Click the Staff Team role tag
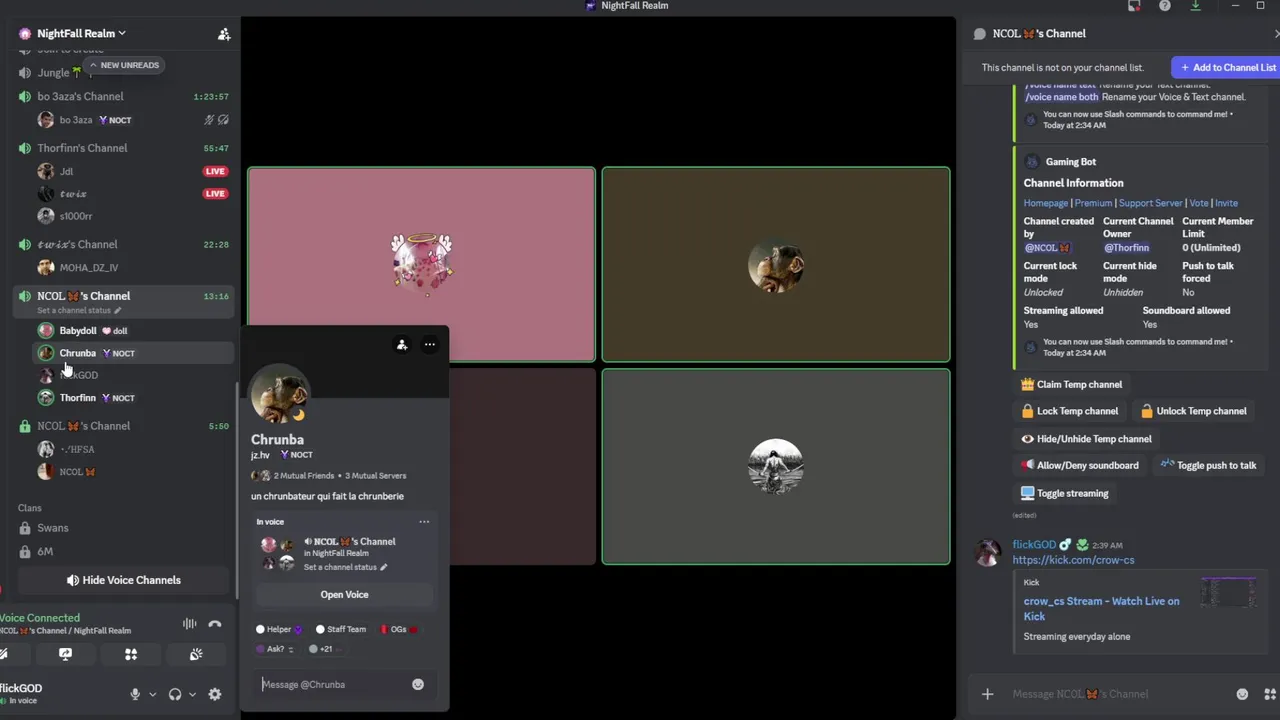The image size is (1280, 720). point(341,630)
